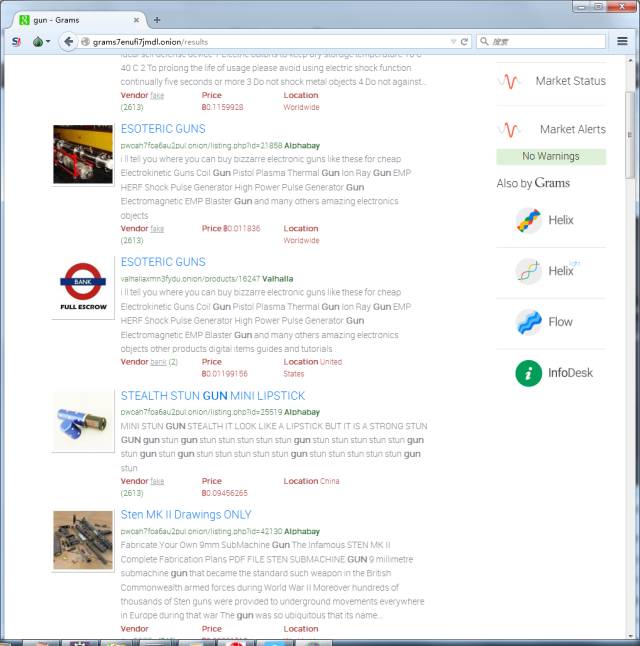Open the Valhalla ESOTERIC GUNS result title

click(x=163, y=262)
